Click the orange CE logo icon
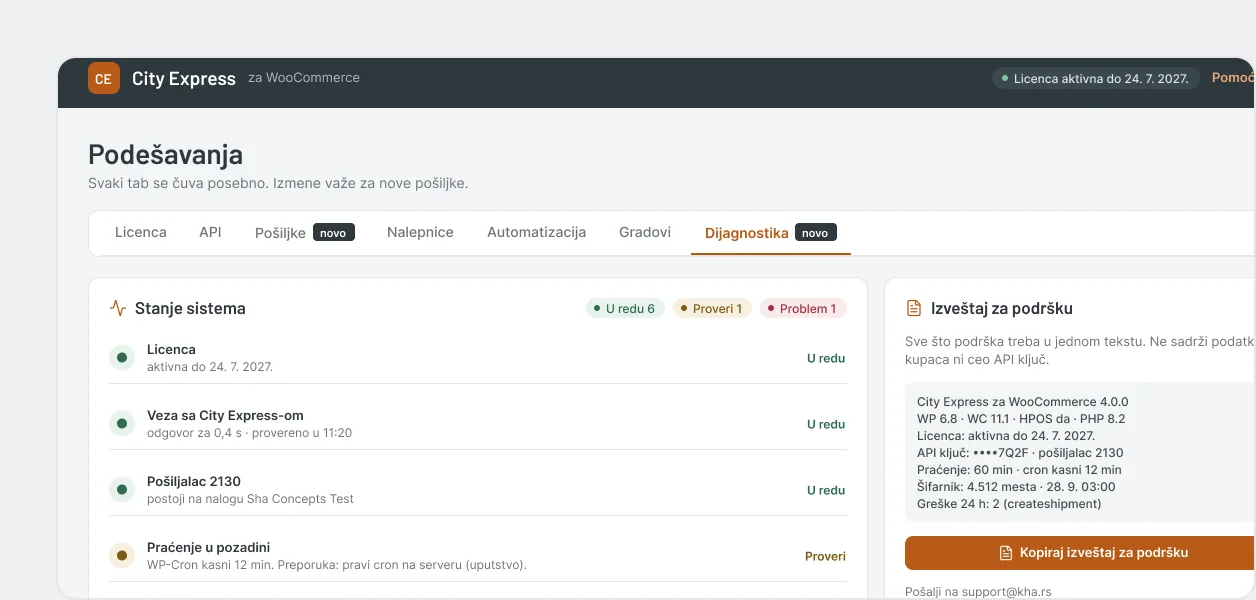The image size is (1256, 600). pos(104,78)
